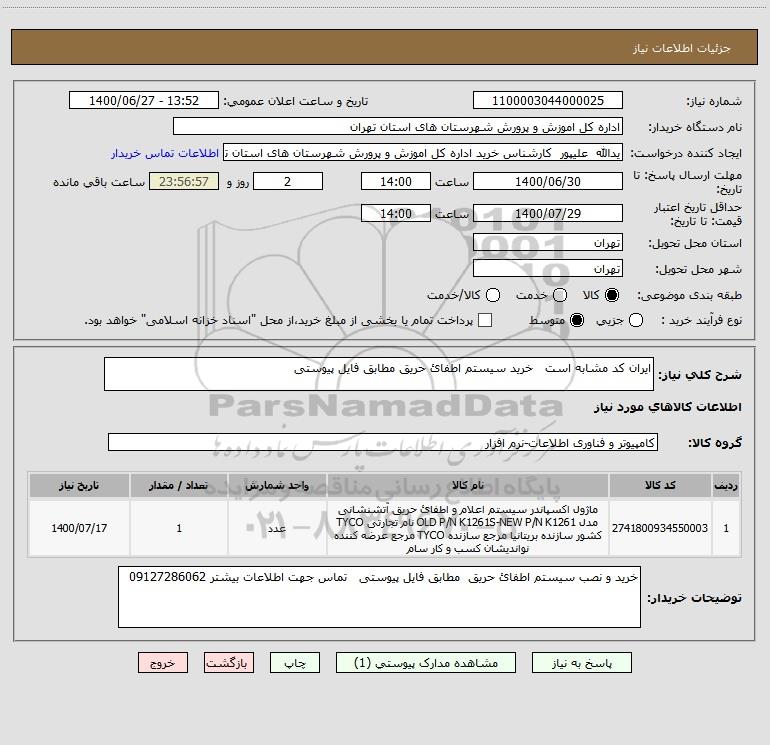
Task: Click the public announcement date-time field
Action: (x=144, y=100)
